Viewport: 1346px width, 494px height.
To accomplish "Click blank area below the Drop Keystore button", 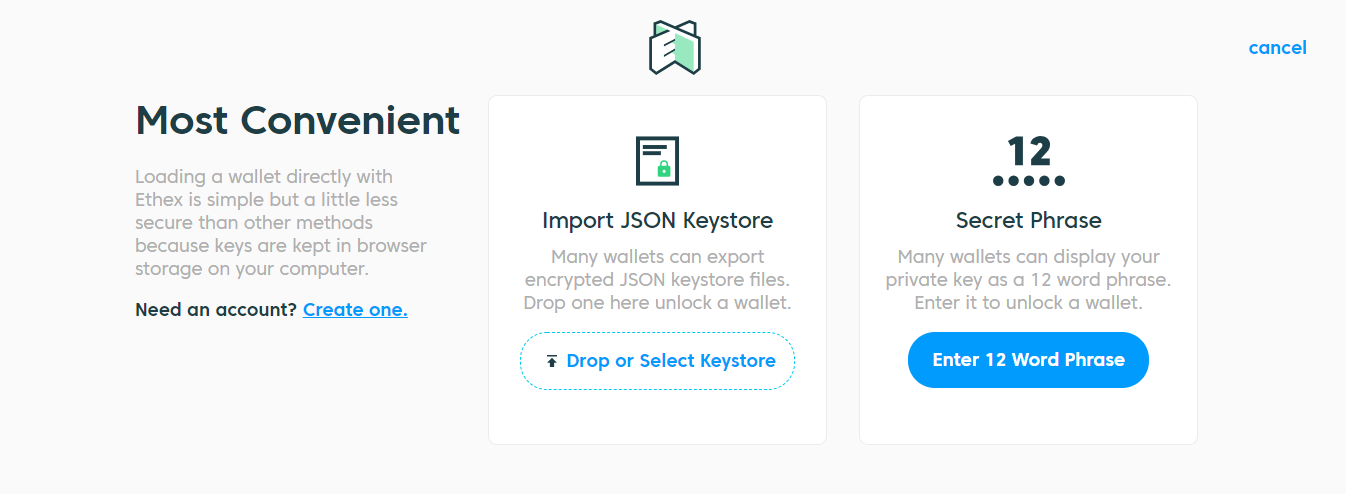I will 657,416.
